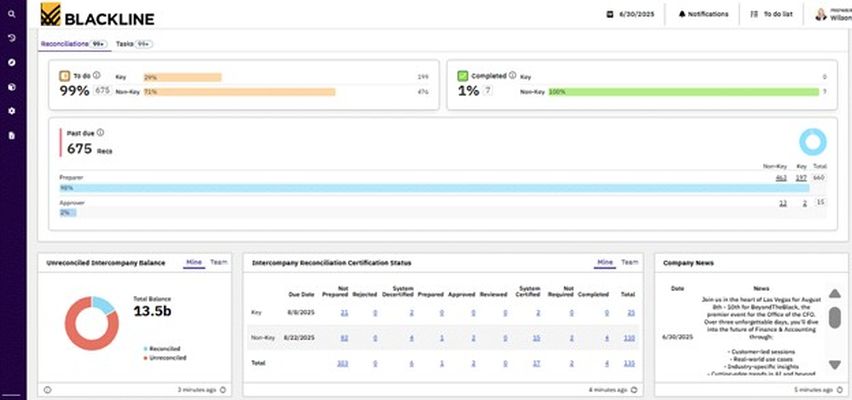Click info icon next to Past due
852x400 pixels.
pyautogui.click(x=100, y=132)
